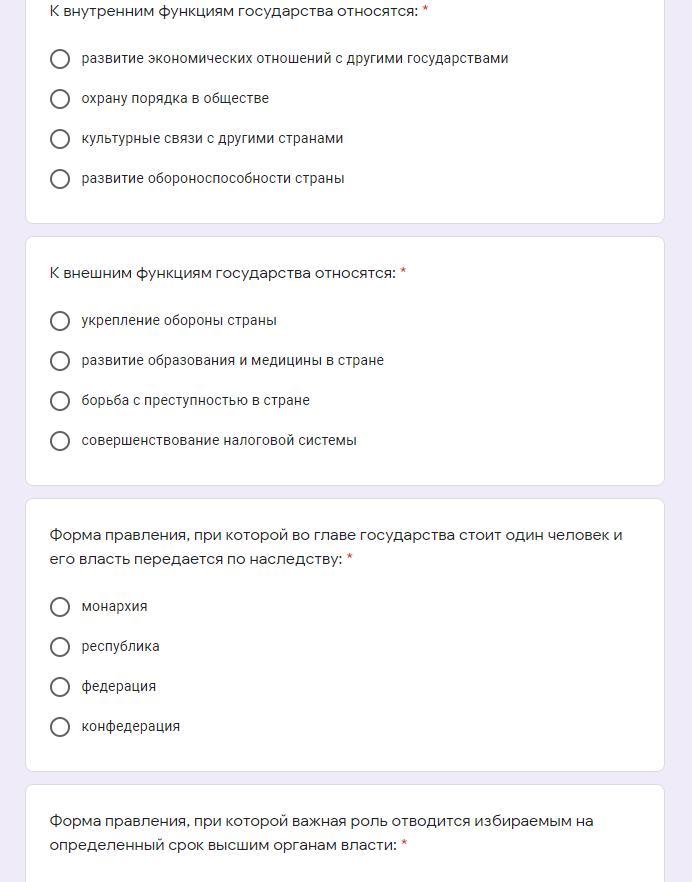
Task: Select the 'монархия' radio button
Action: [60, 607]
